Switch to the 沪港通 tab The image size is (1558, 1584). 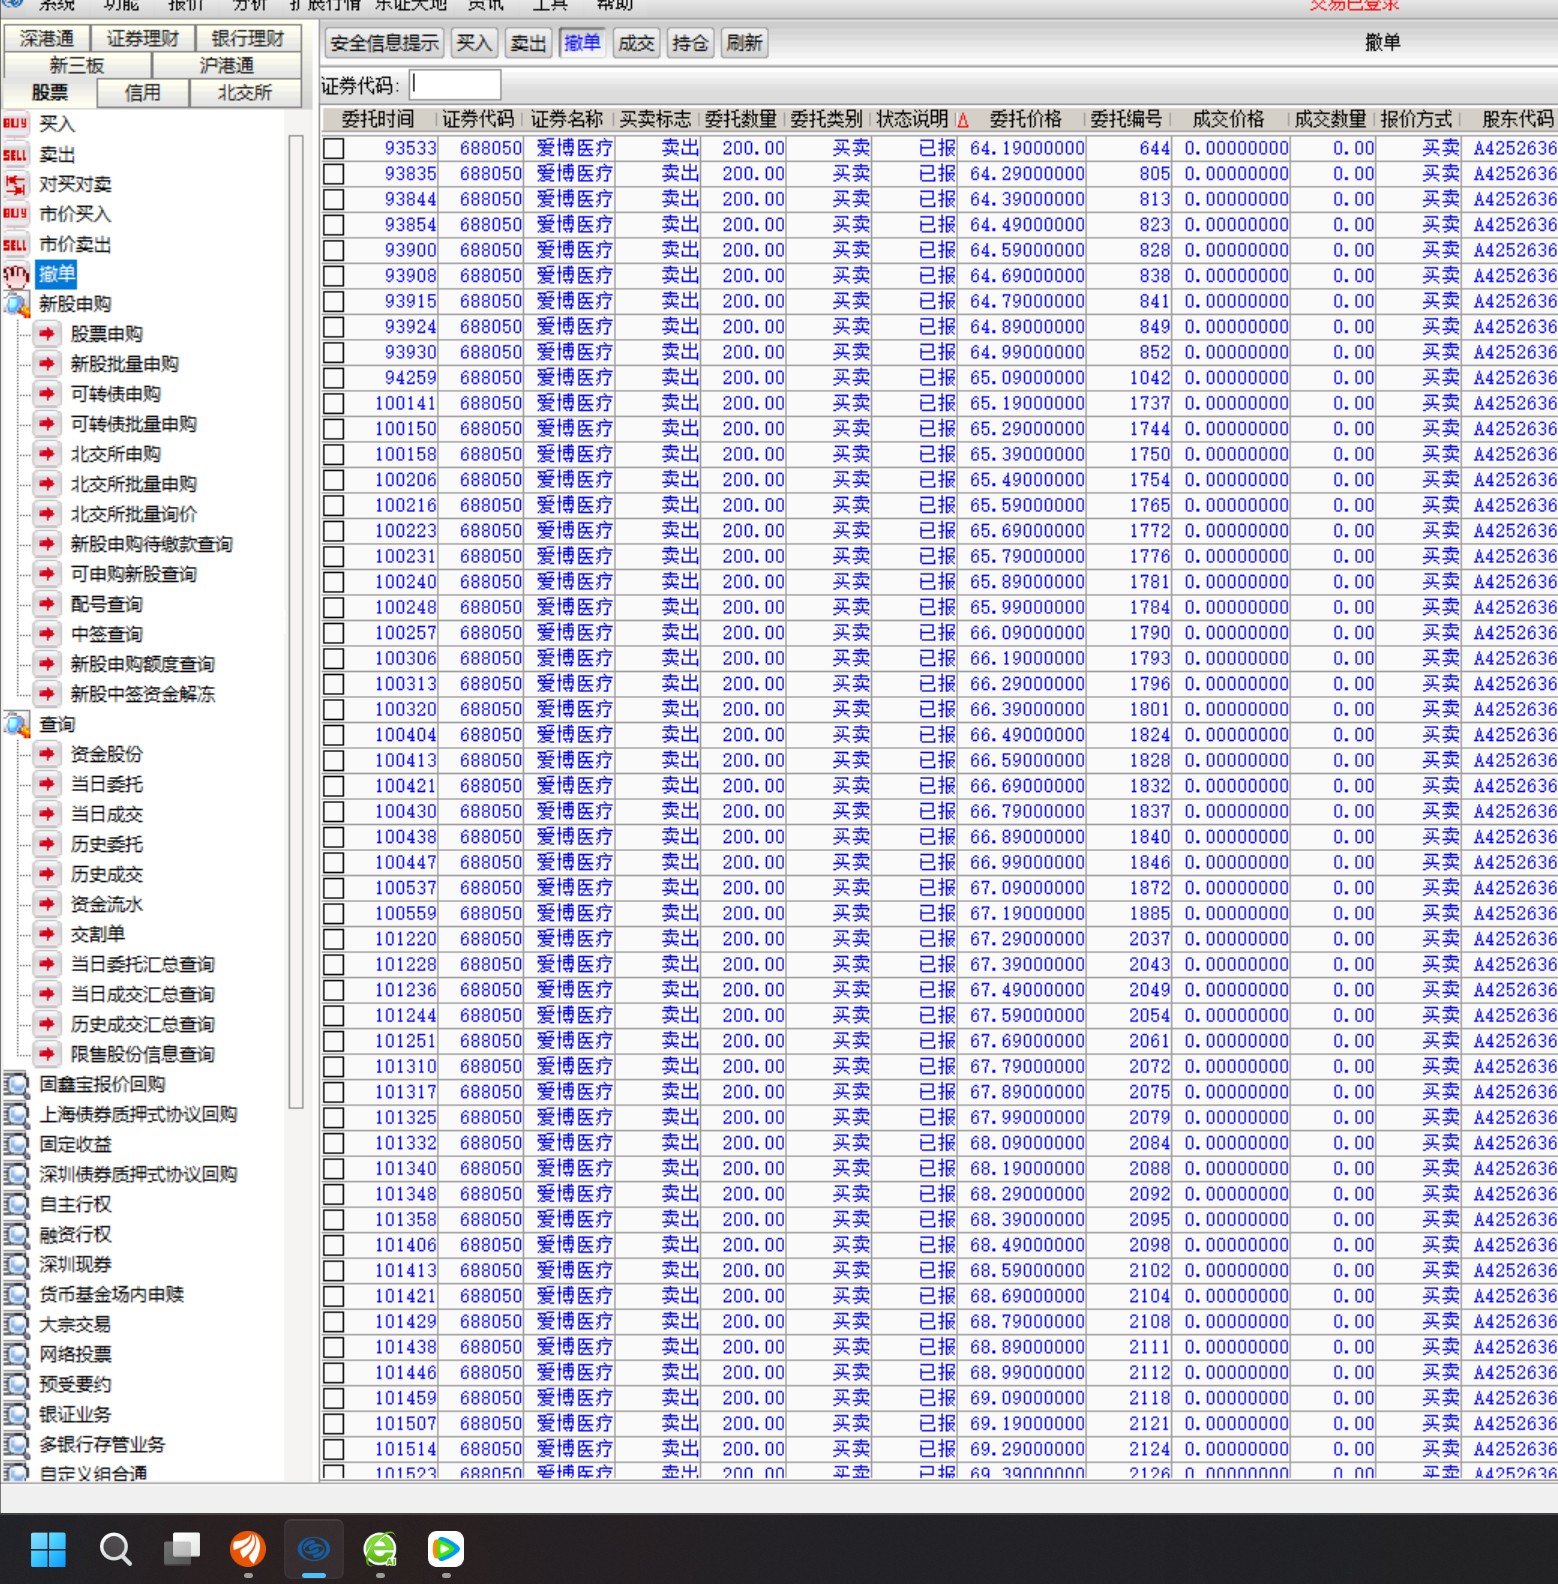[x=226, y=66]
